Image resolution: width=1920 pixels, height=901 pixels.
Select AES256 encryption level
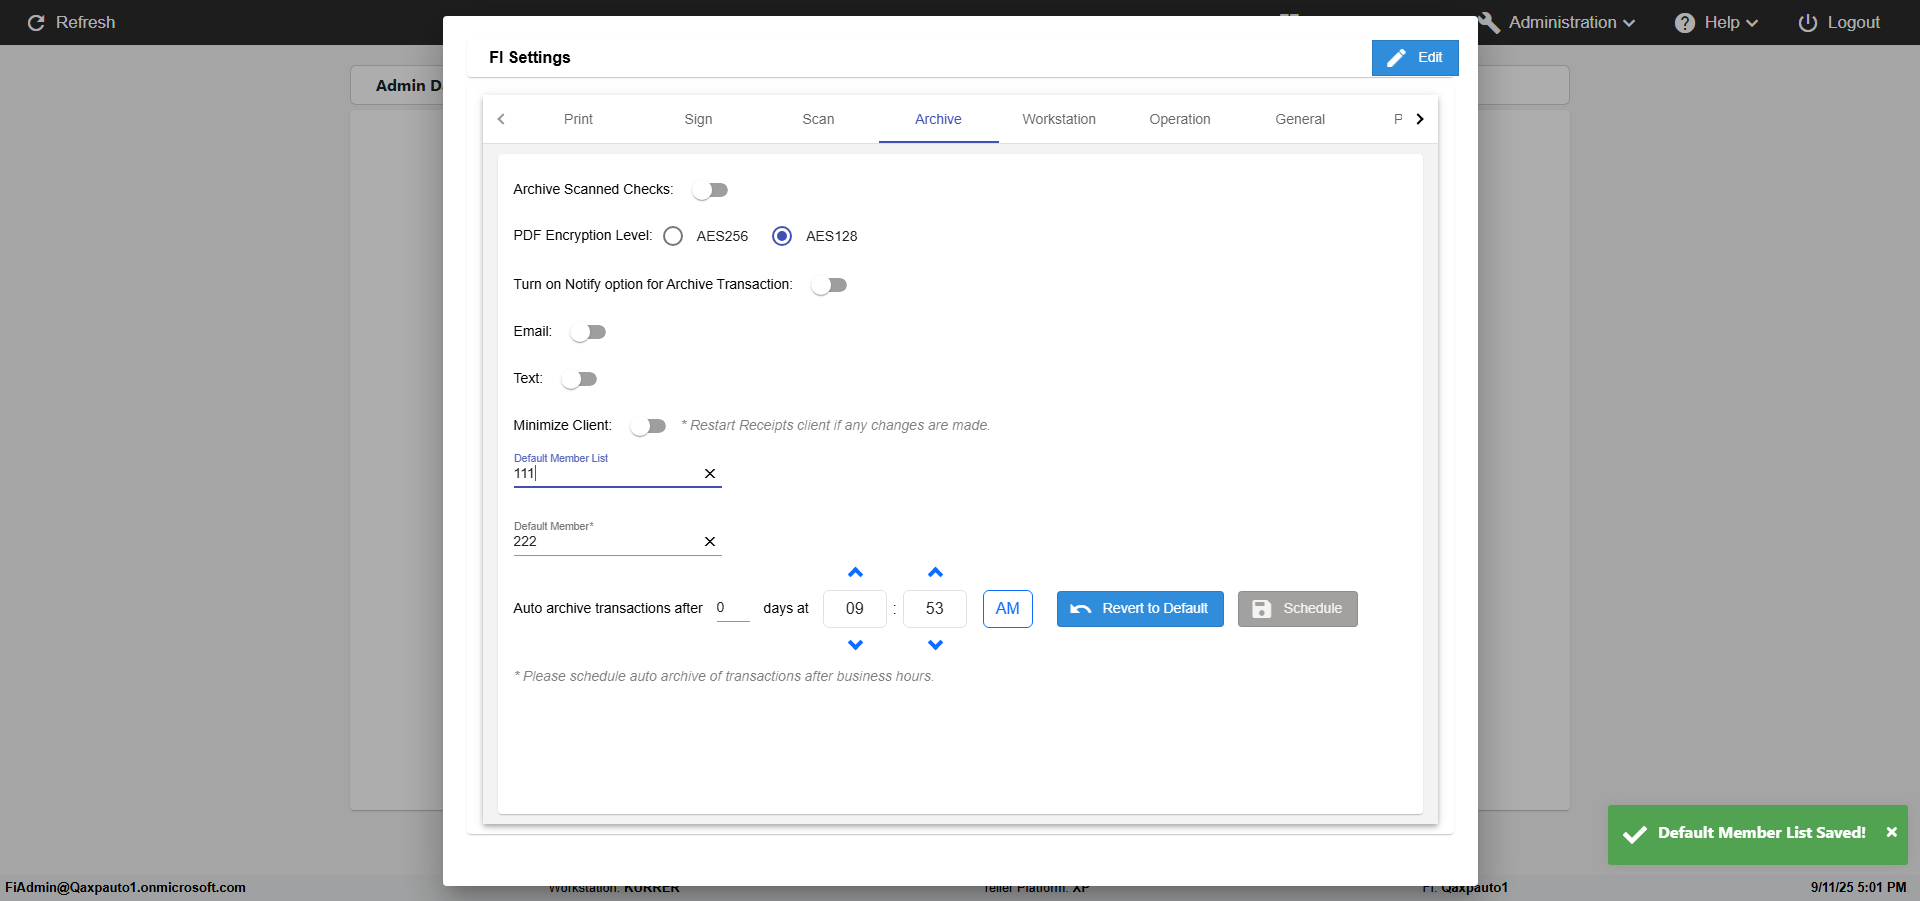click(x=673, y=236)
